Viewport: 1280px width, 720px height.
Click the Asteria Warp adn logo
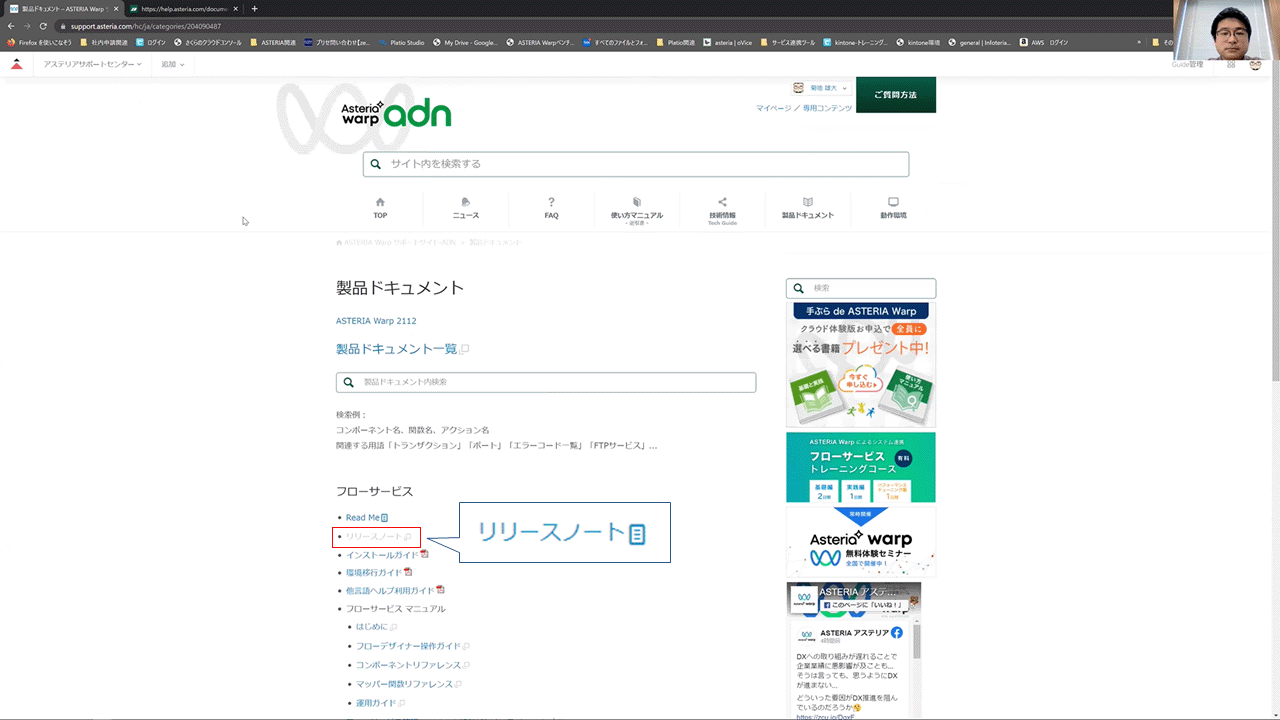point(396,113)
